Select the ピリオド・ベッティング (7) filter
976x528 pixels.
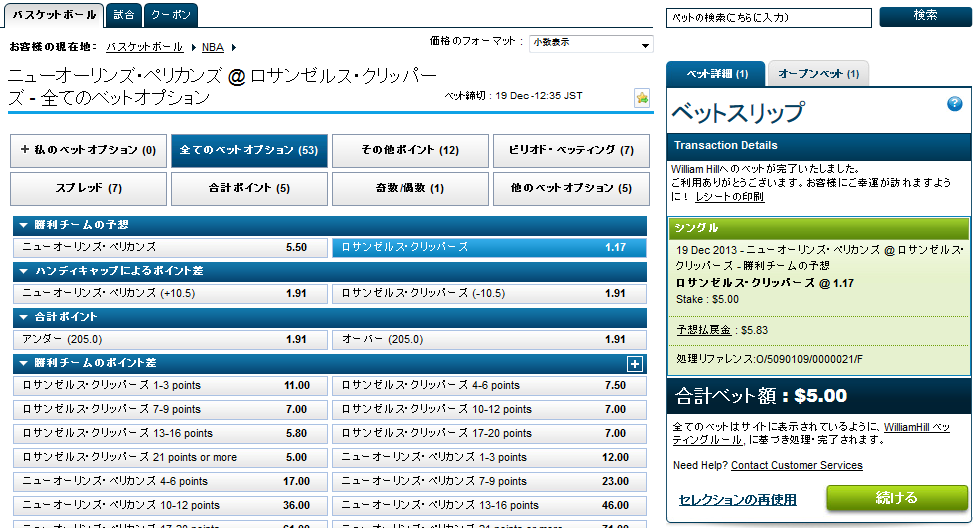coord(571,150)
